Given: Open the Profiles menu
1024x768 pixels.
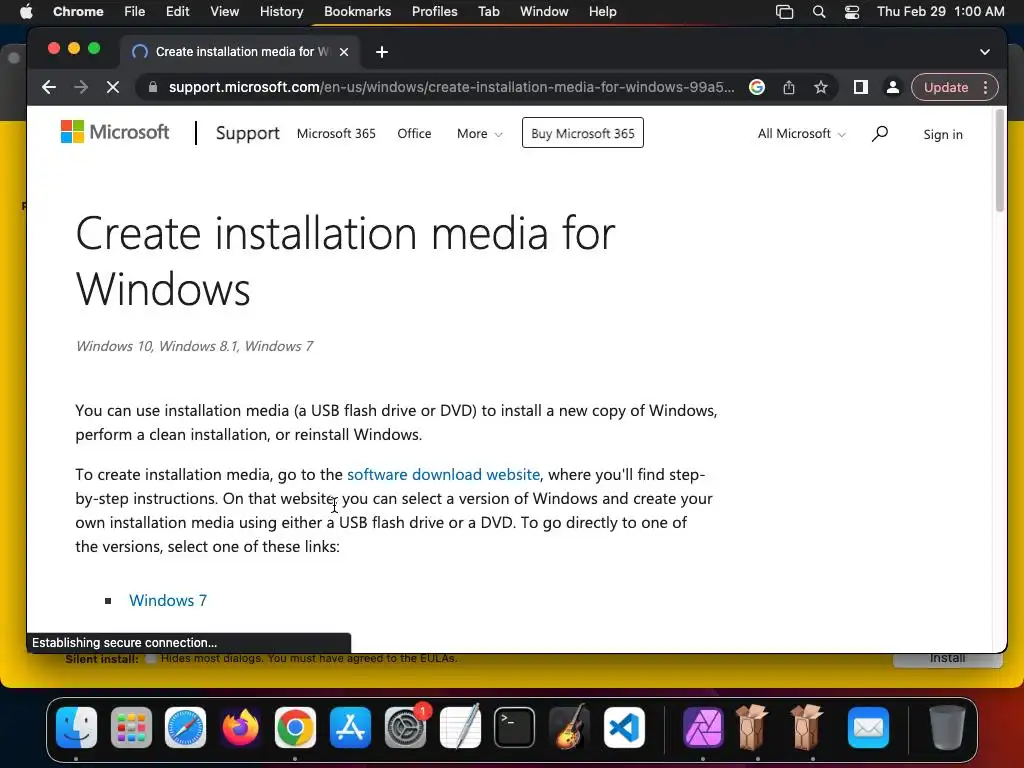Looking at the screenshot, I should (x=434, y=12).
